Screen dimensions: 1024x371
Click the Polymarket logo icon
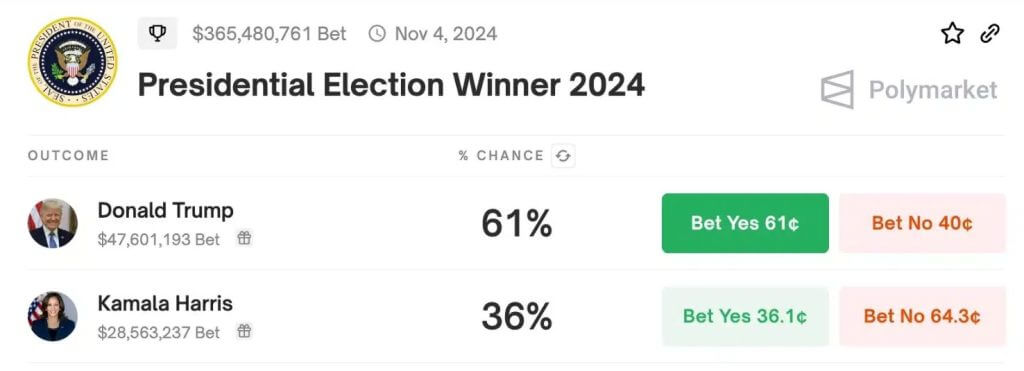837,89
